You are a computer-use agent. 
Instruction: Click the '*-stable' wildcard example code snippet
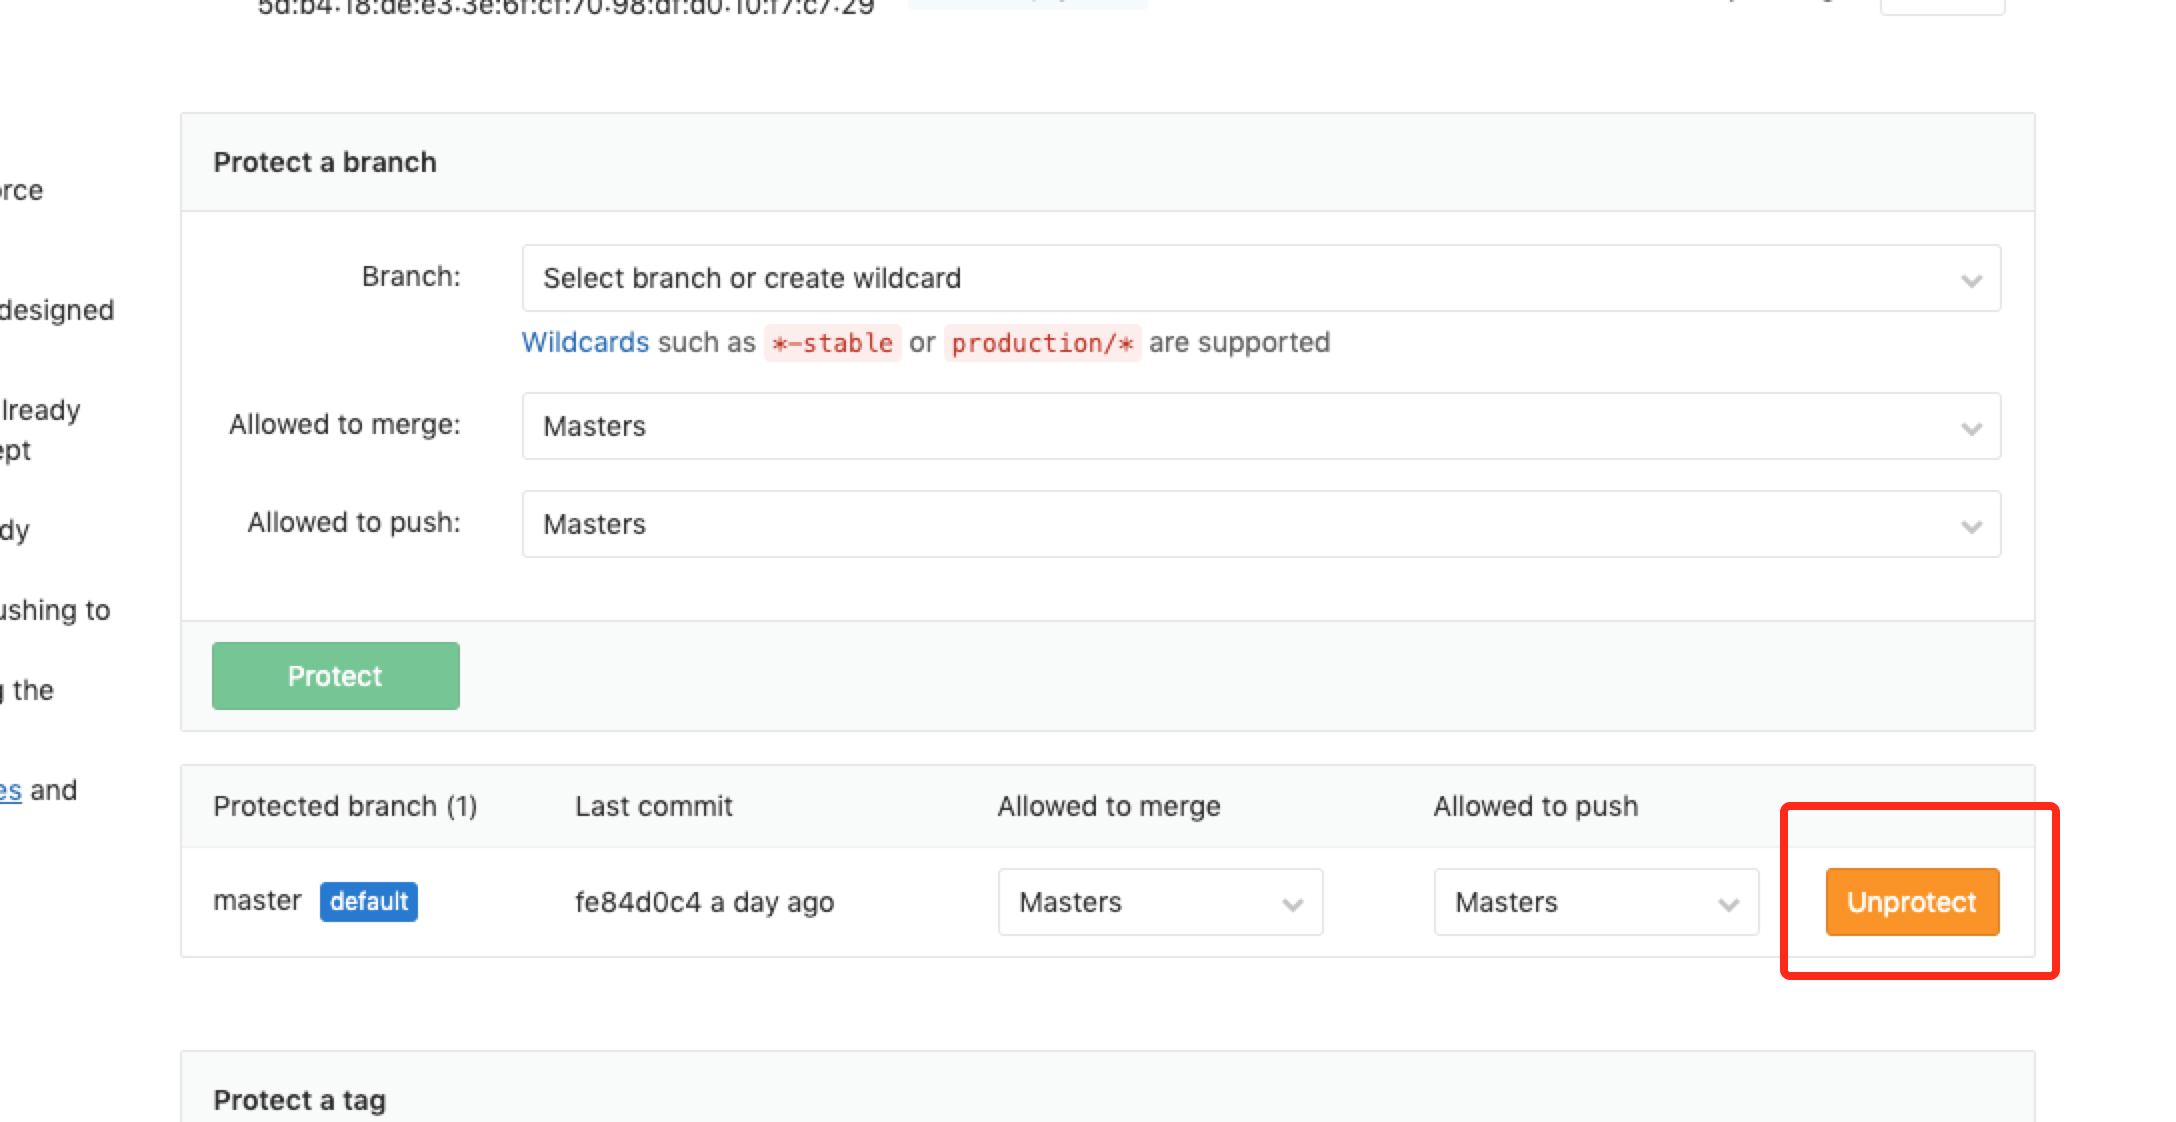[831, 342]
